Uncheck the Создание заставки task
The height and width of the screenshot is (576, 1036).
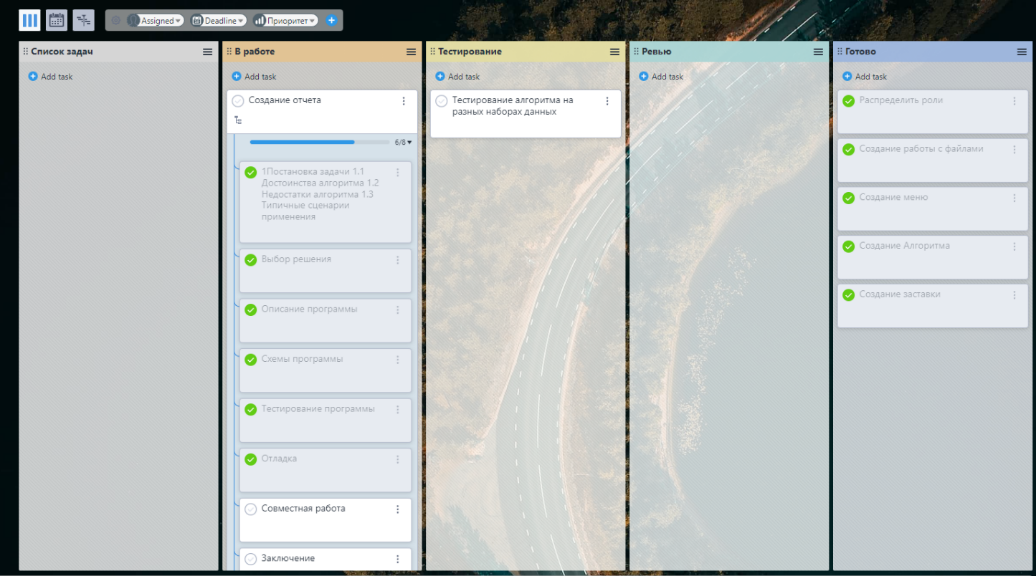pos(848,295)
